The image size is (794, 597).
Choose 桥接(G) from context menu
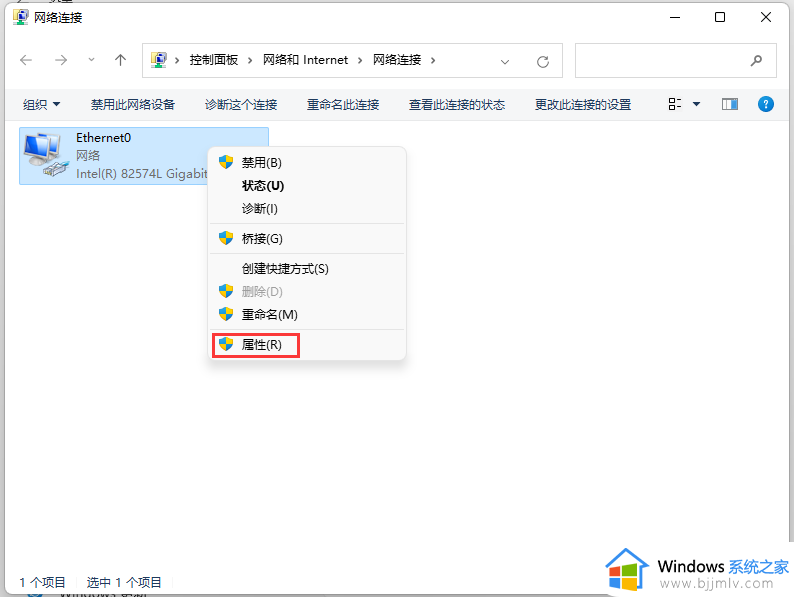307,238
